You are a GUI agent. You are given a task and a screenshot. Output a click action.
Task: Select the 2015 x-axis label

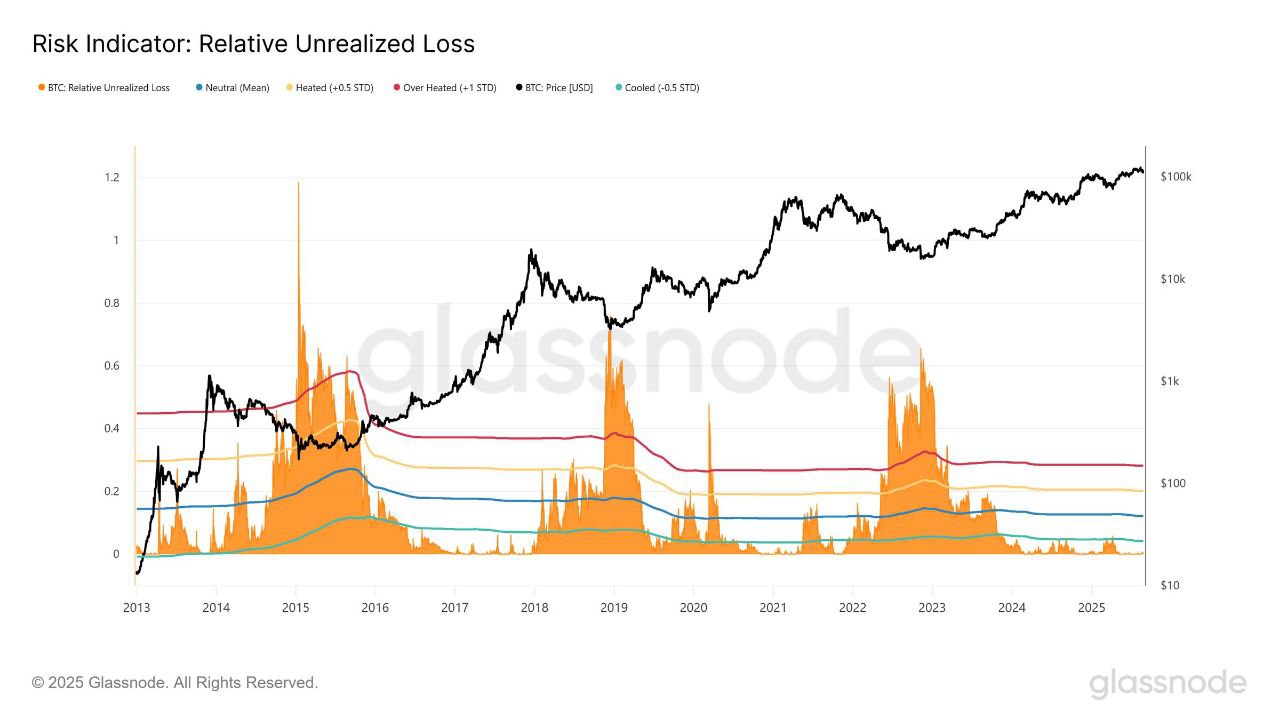[295, 607]
